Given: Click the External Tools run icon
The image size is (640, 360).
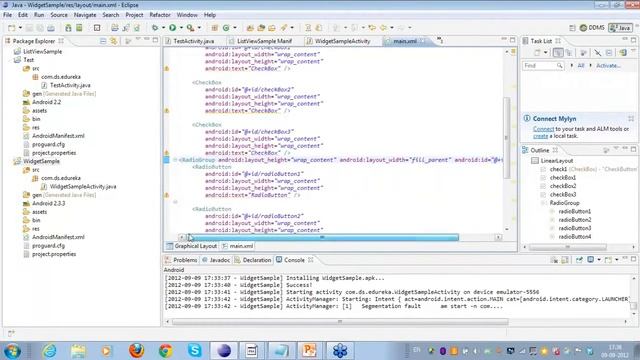Looking at the screenshot, I should point(190,28).
